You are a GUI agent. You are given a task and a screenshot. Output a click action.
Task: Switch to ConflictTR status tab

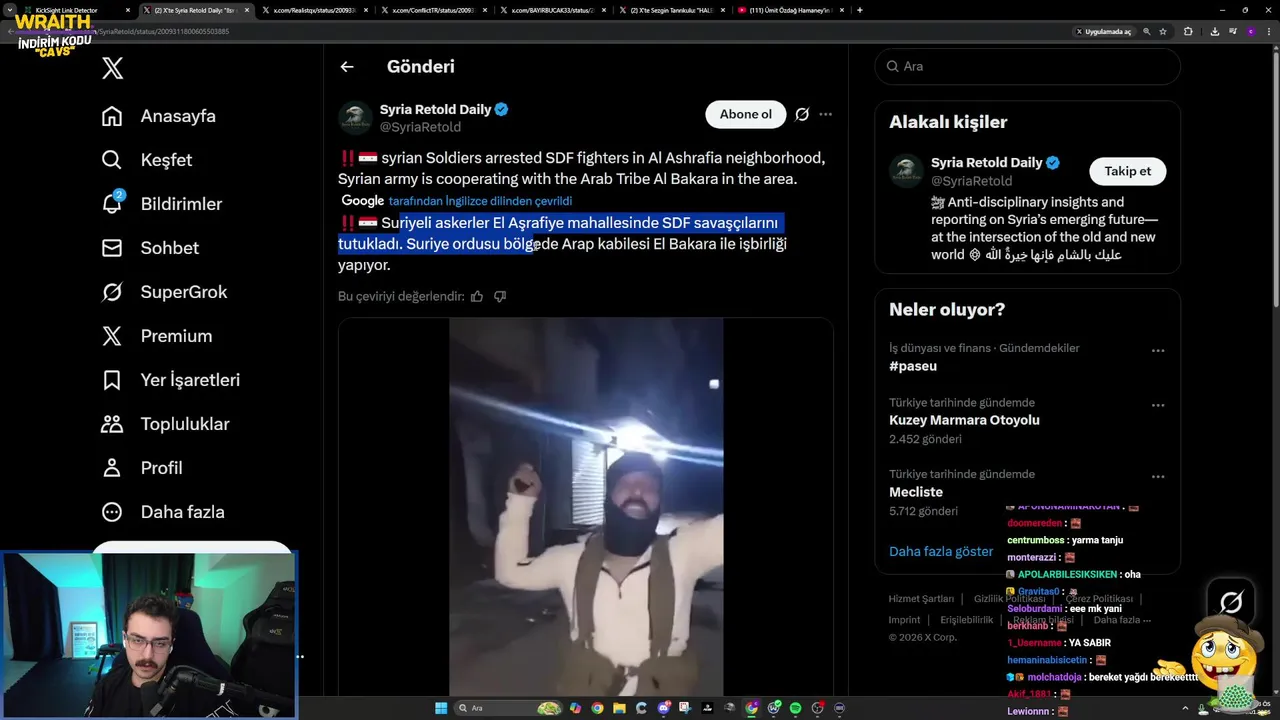pos(432,10)
